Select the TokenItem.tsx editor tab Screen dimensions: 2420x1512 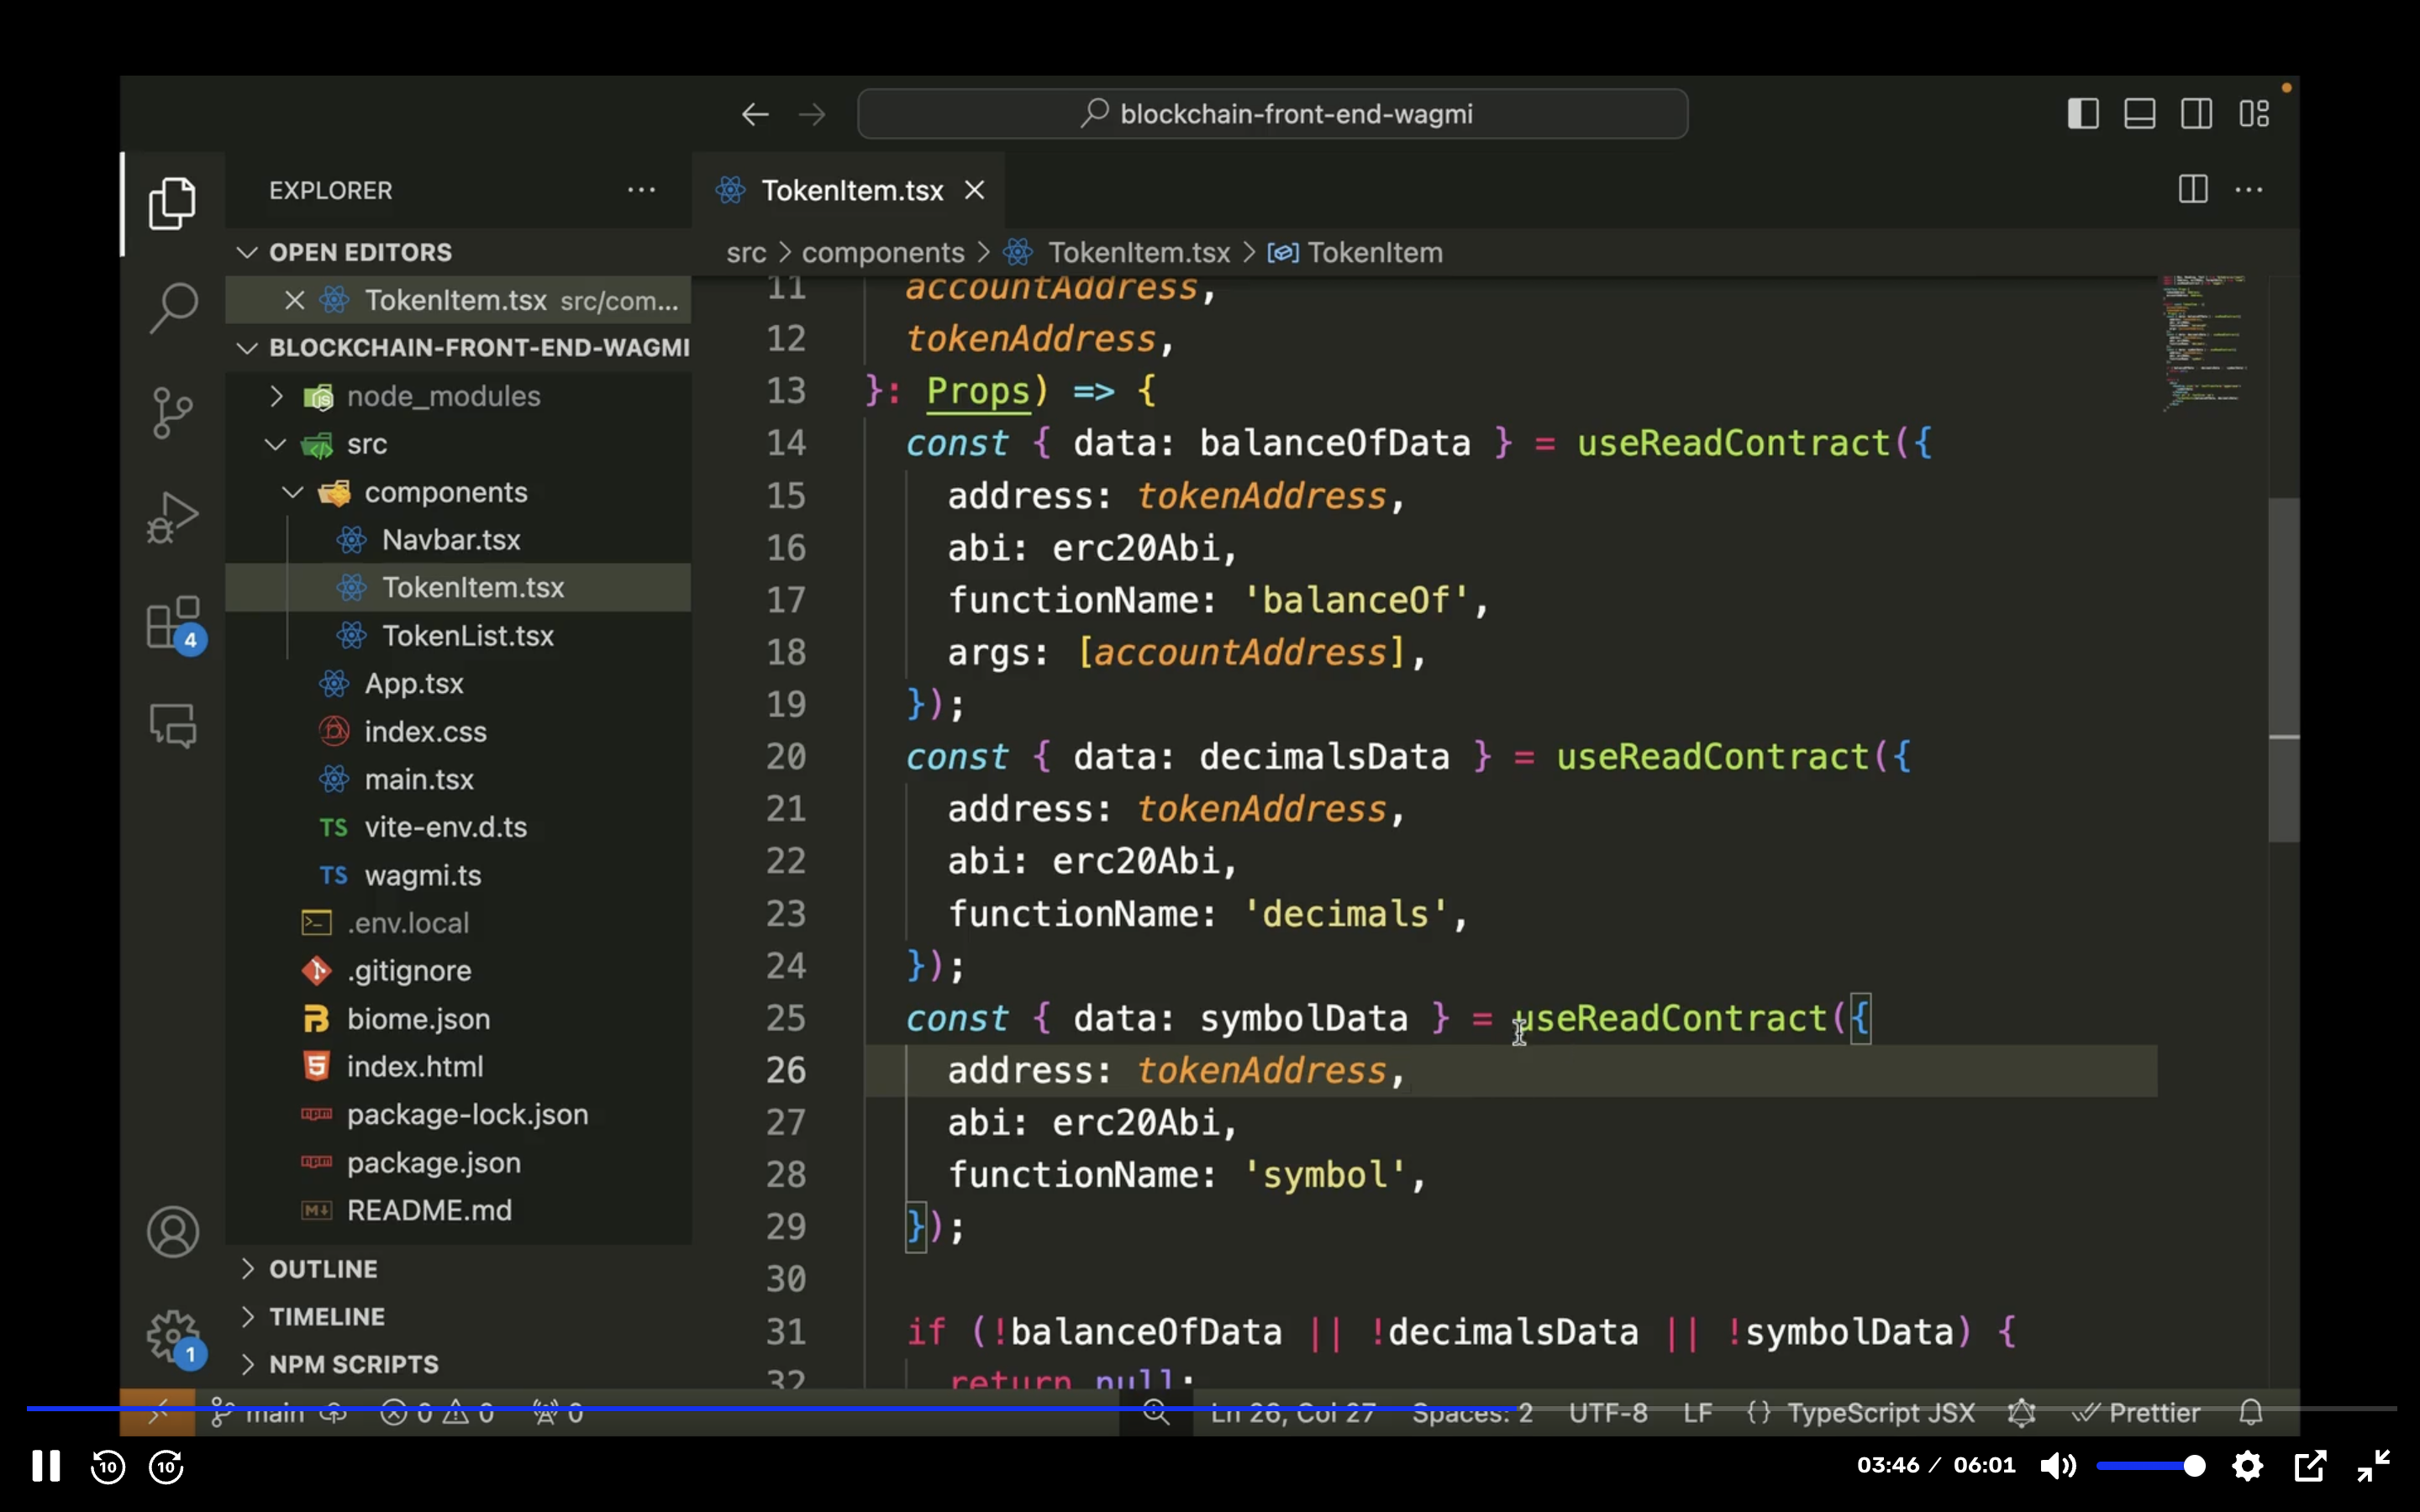click(848, 190)
